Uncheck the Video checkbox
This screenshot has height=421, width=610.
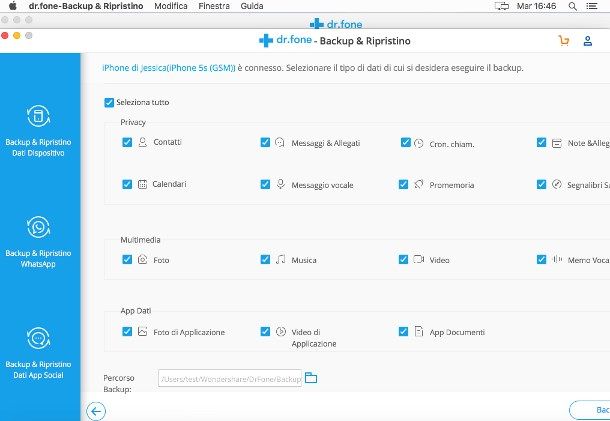pyautogui.click(x=403, y=259)
